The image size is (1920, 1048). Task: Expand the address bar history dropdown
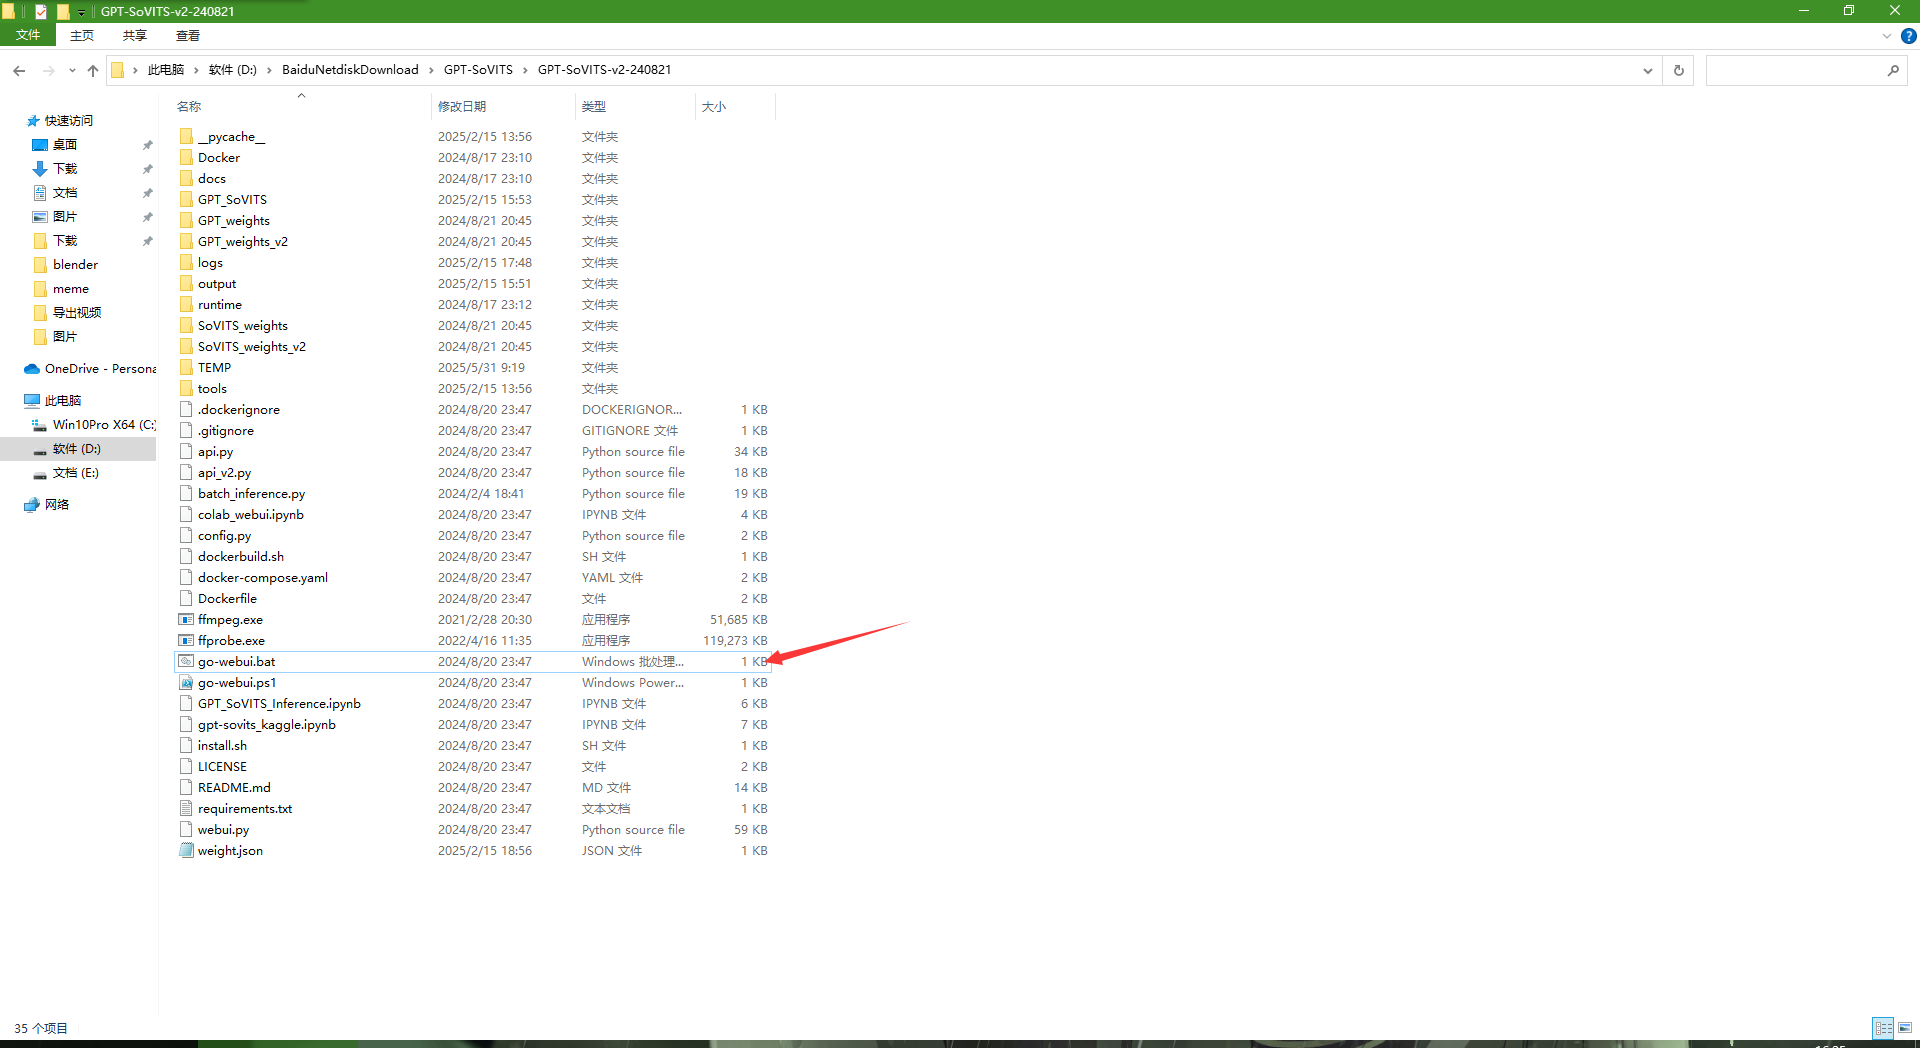[1647, 70]
